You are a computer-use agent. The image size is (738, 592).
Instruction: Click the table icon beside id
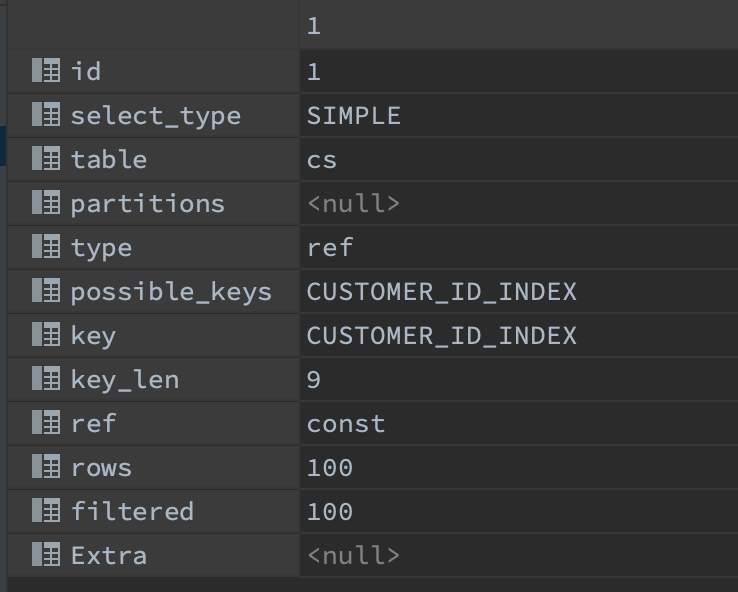46,71
